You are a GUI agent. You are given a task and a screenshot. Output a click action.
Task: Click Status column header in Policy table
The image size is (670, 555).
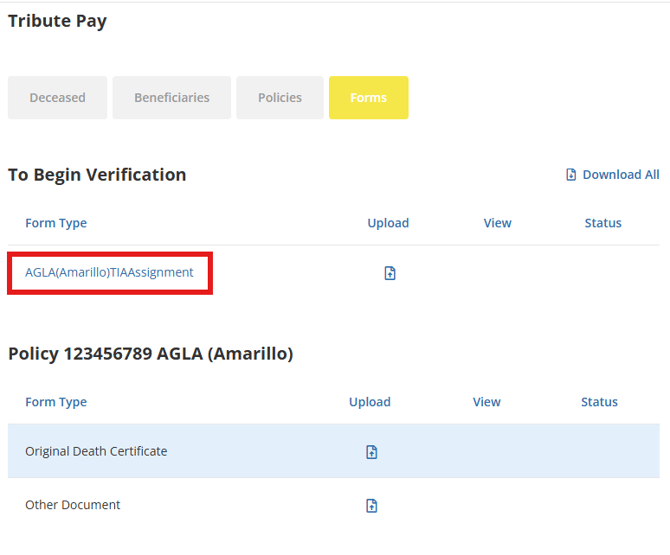(x=599, y=402)
